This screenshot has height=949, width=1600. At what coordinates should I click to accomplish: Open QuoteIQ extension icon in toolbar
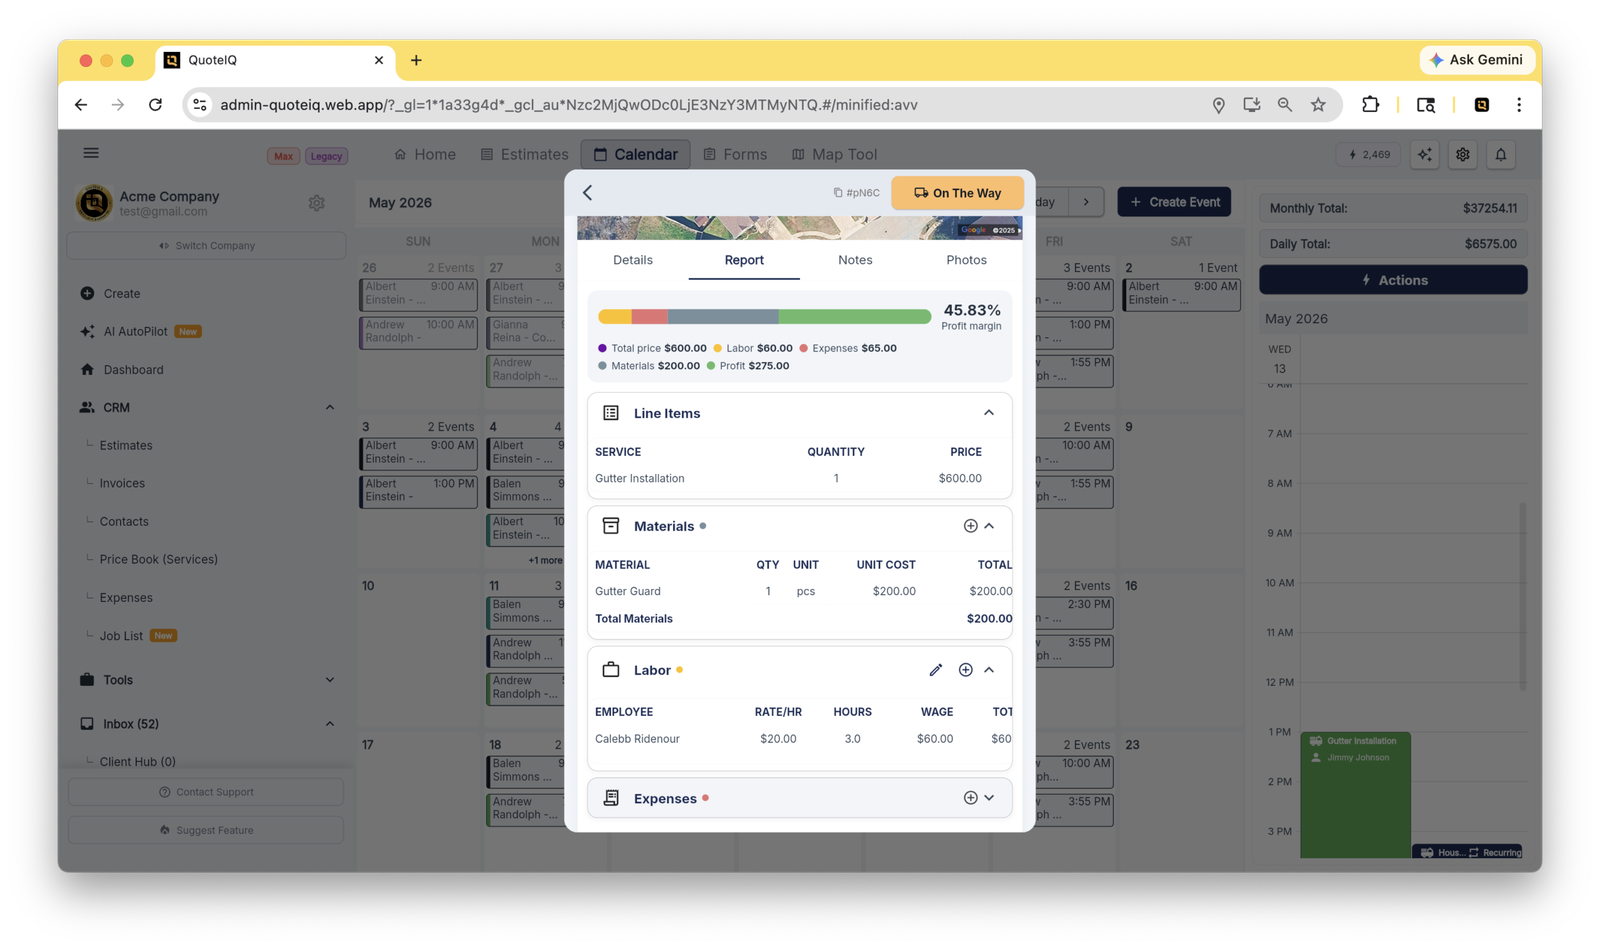tap(1482, 105)
